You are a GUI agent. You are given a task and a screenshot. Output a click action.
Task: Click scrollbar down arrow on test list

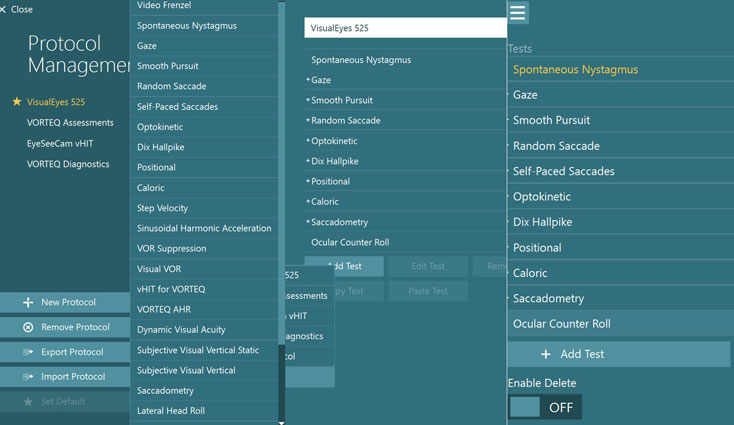281,423
